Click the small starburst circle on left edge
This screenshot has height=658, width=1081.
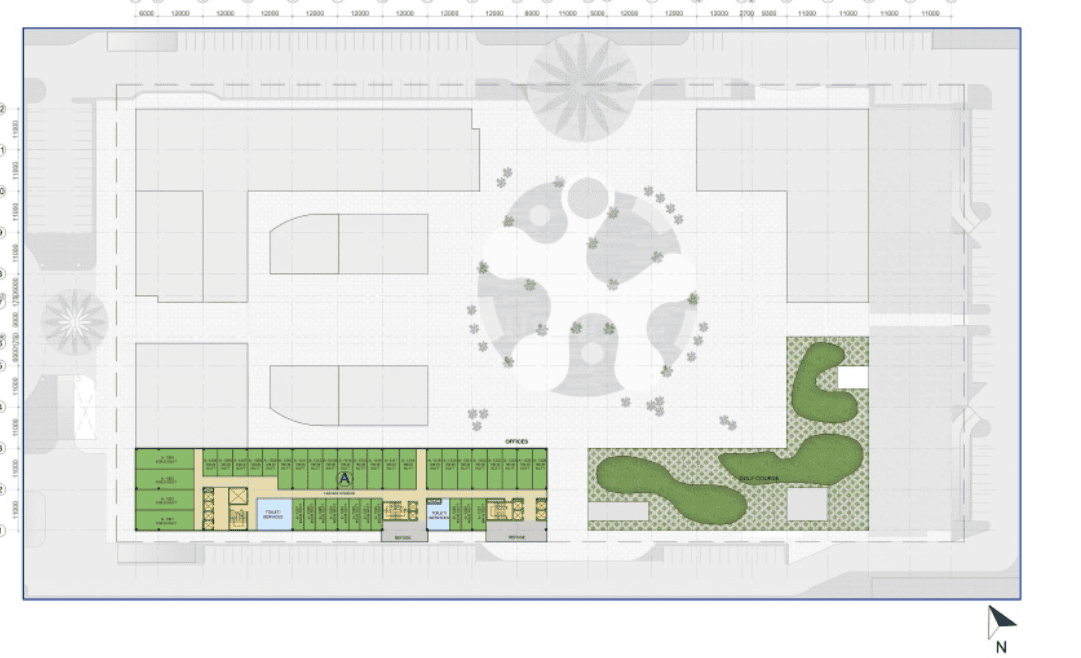[75, 322]
